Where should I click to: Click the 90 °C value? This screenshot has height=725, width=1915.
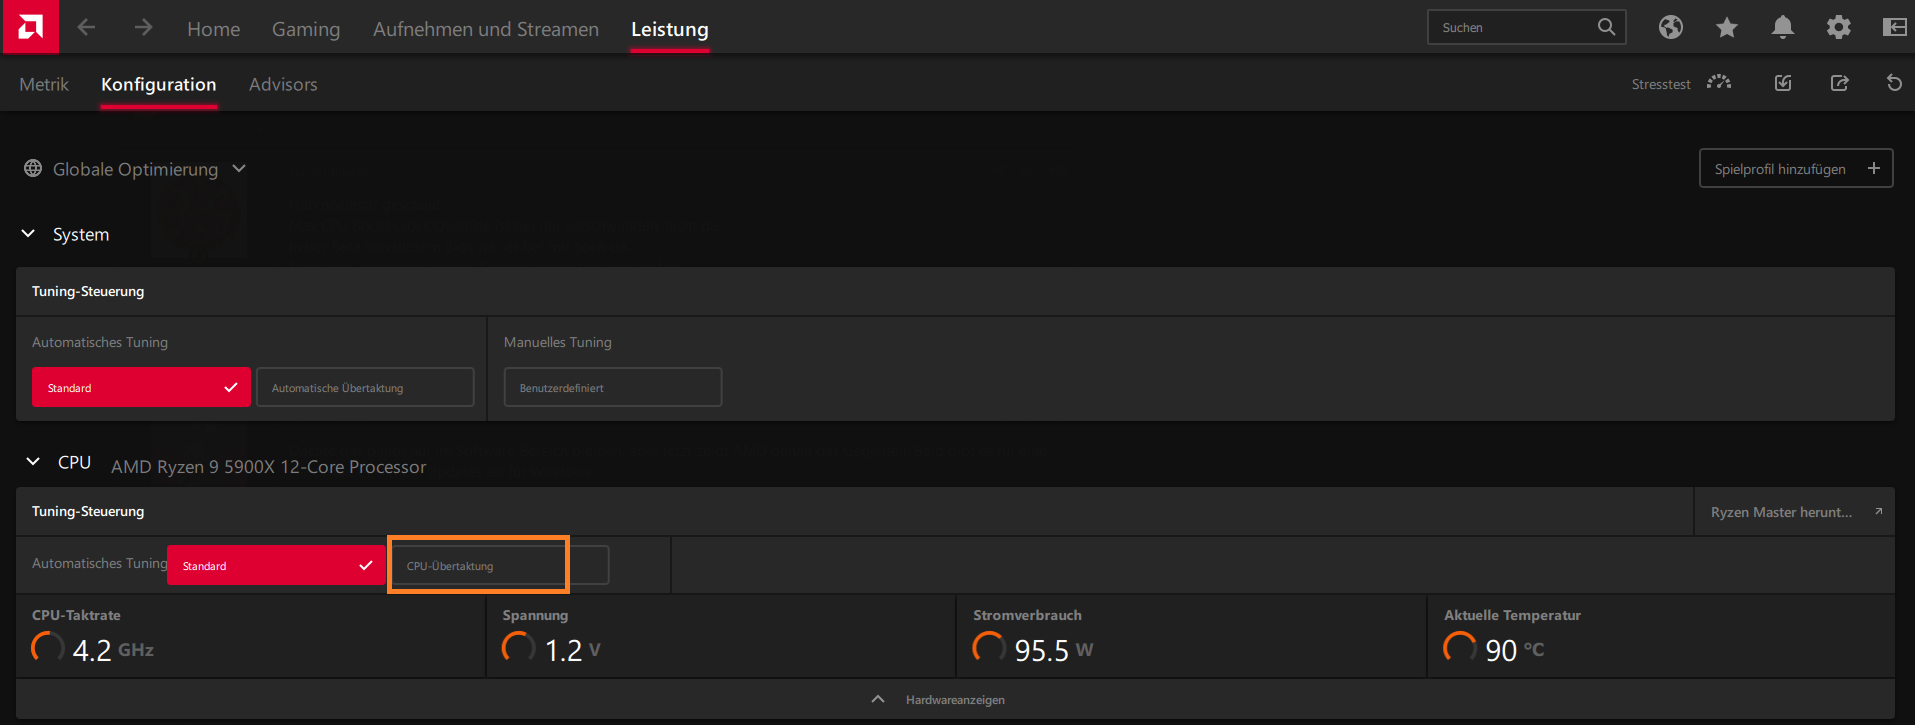1514,649
